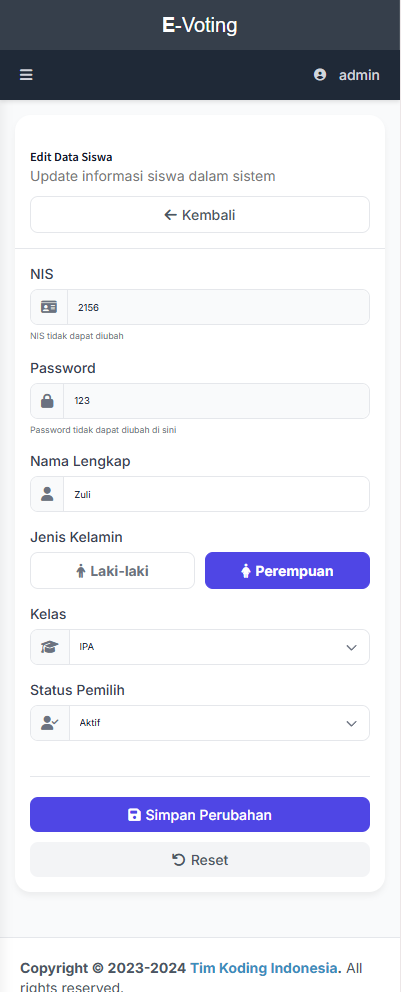
Task: Click the graduation cap icon beside Kelas
Action: pyautogui.click(x=49, y=647)
